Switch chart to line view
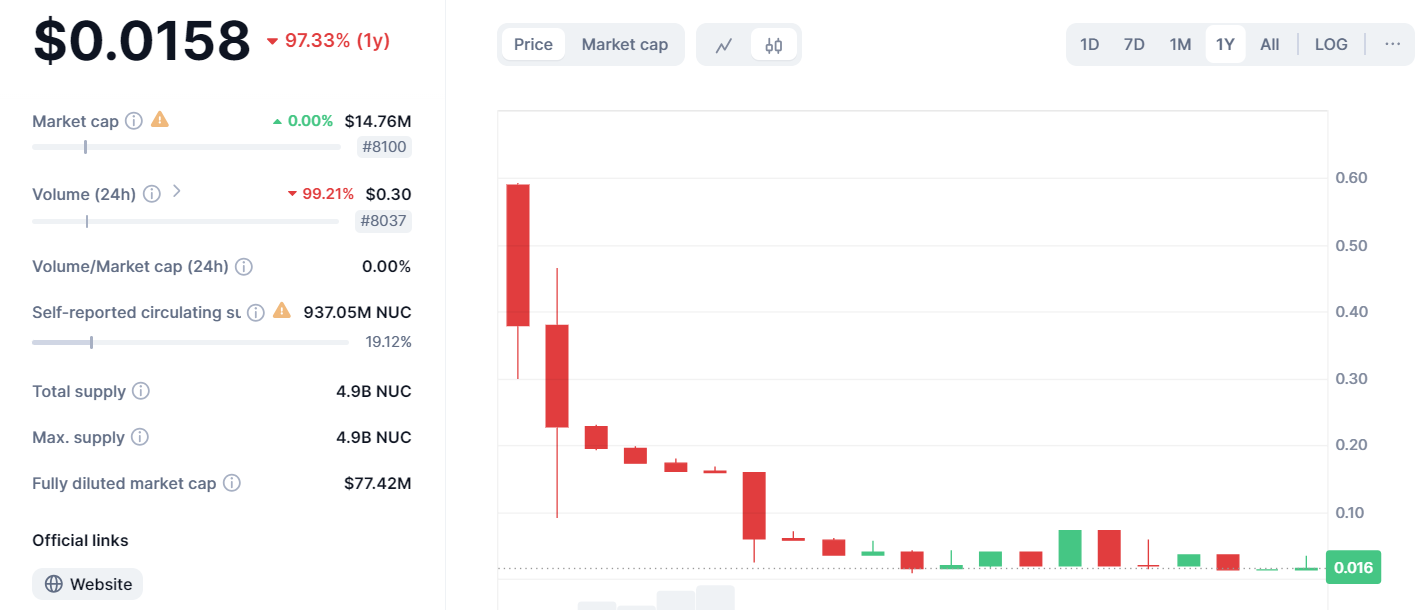1428x610 pixels. [724, 45]
